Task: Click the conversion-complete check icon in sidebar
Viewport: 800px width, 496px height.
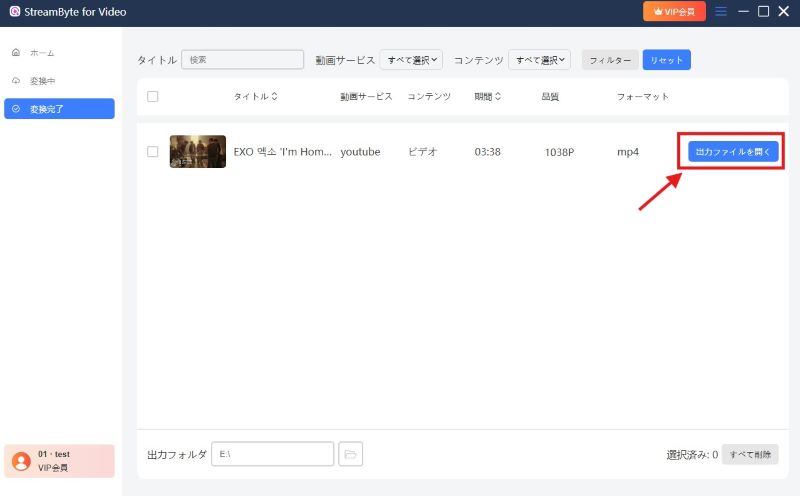Action: coord(16,109)
